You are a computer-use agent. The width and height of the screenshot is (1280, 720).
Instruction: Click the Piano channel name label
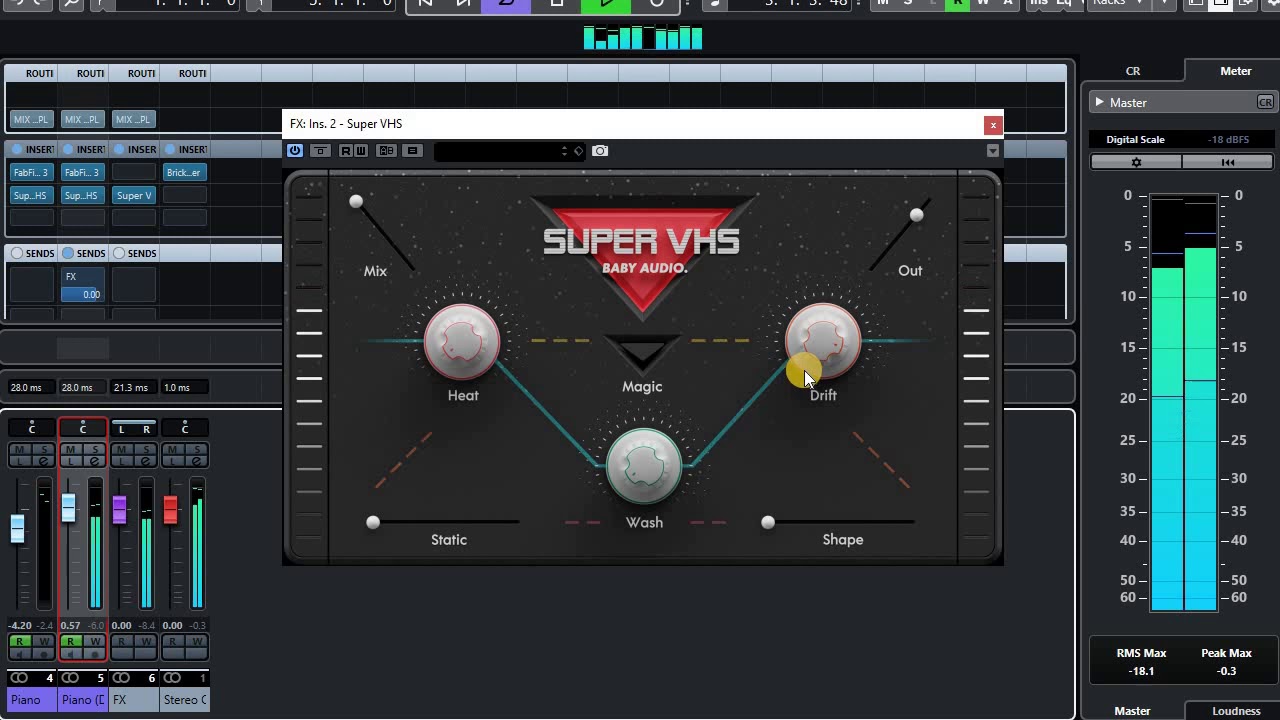pos(31,699)
